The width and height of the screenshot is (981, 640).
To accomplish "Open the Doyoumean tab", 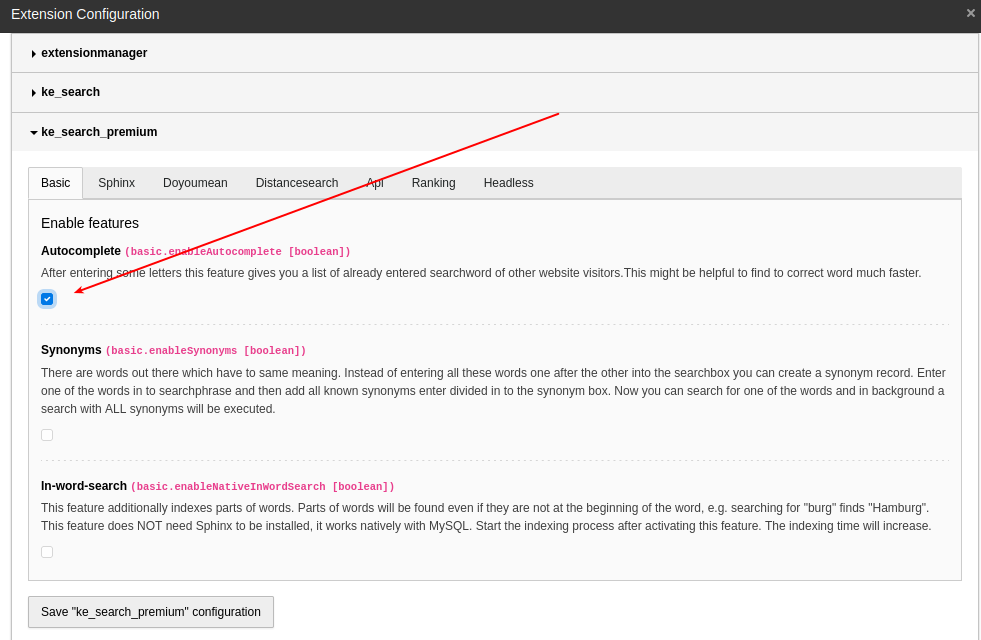I will tap(195, 183).
